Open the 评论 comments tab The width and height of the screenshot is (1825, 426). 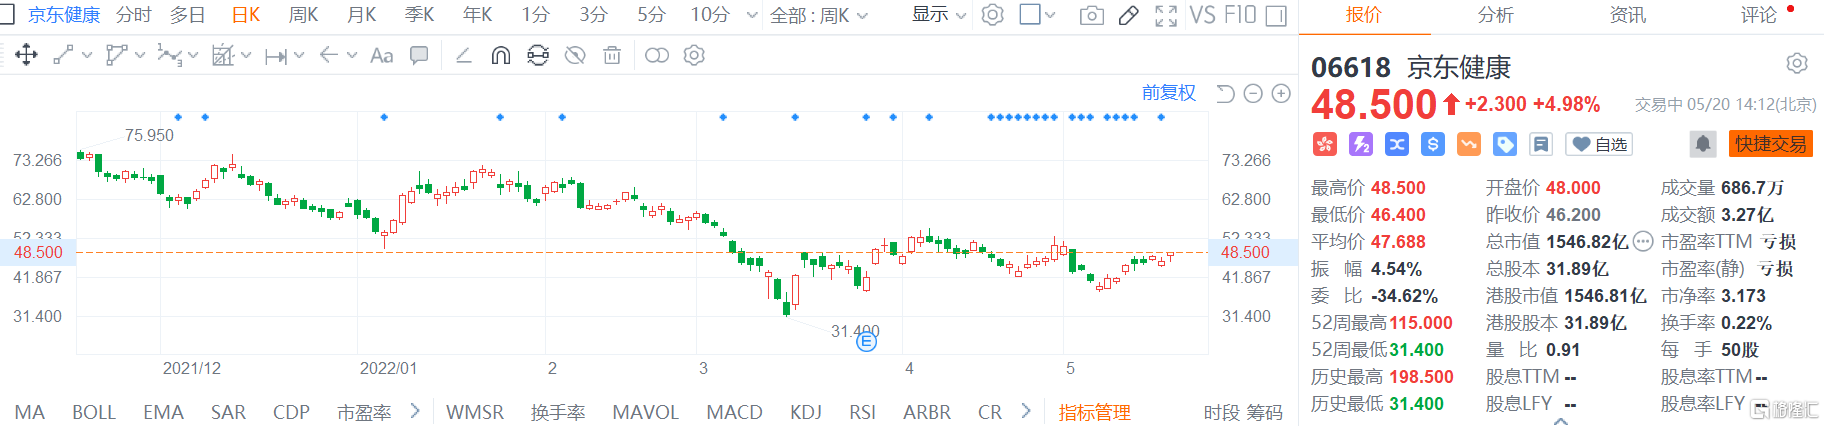pyautogui.click(x=1758, y=15)
